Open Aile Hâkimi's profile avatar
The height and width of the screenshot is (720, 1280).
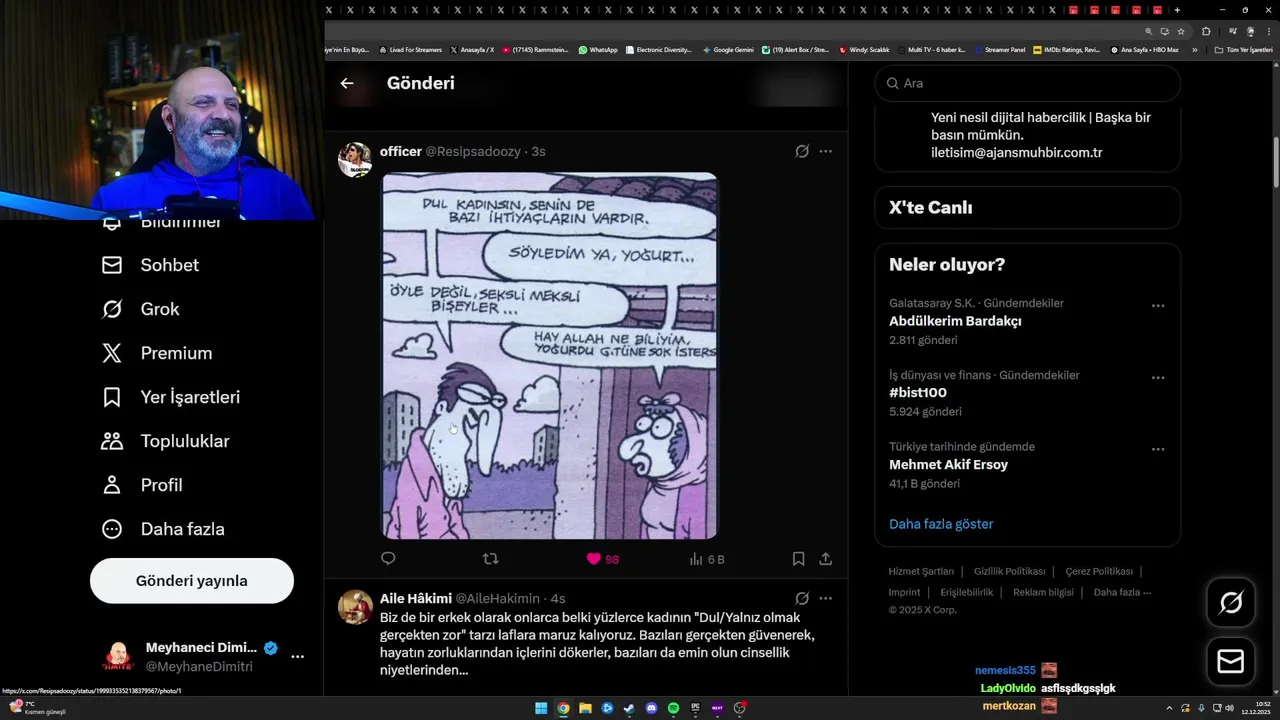tap(355, 607)
